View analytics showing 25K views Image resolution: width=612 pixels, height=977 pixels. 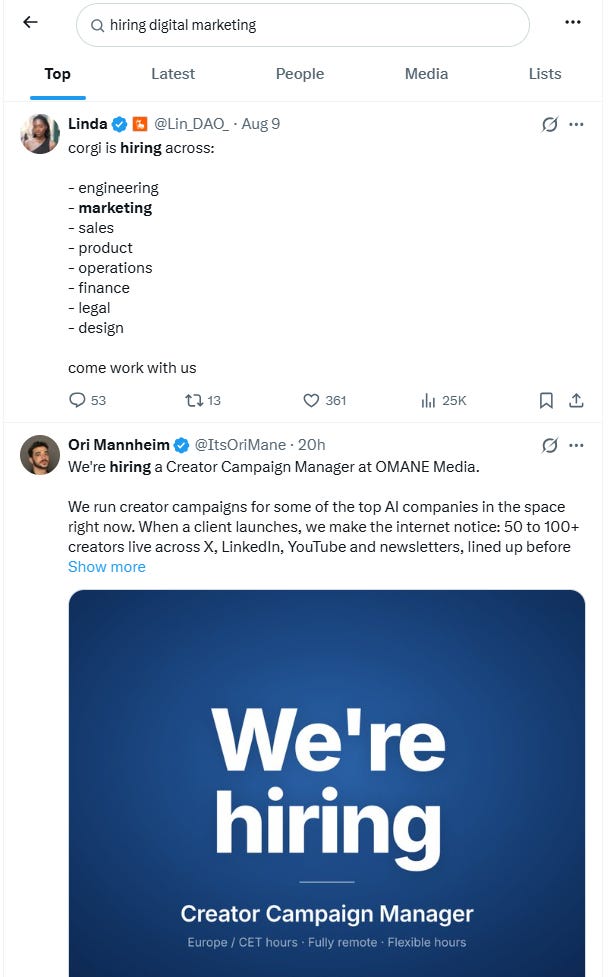tap(443, 400)
